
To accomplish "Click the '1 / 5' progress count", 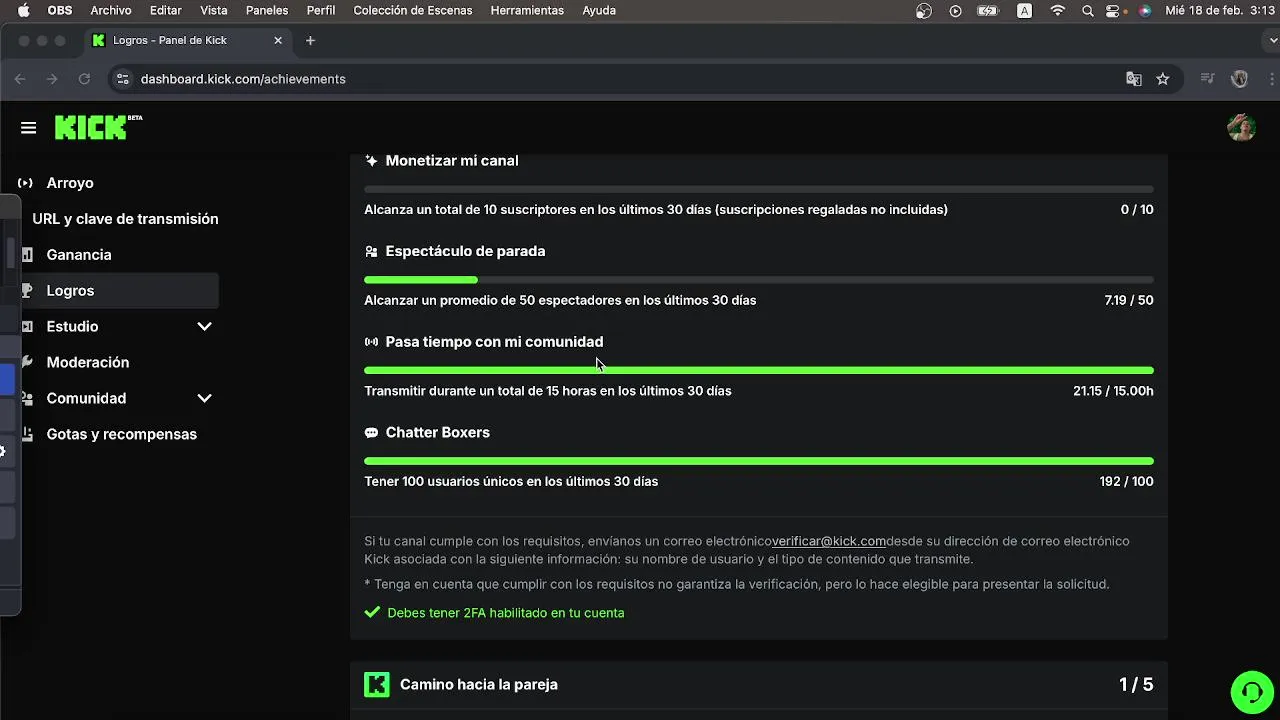I will pyautogui.click(x=1136, y=685).
